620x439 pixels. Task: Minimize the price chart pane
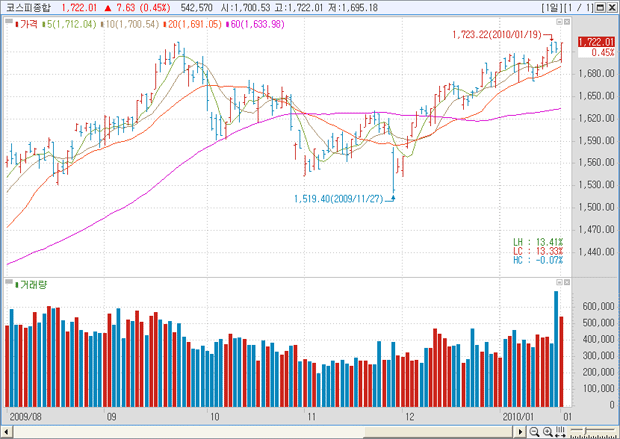click(560, 22)
